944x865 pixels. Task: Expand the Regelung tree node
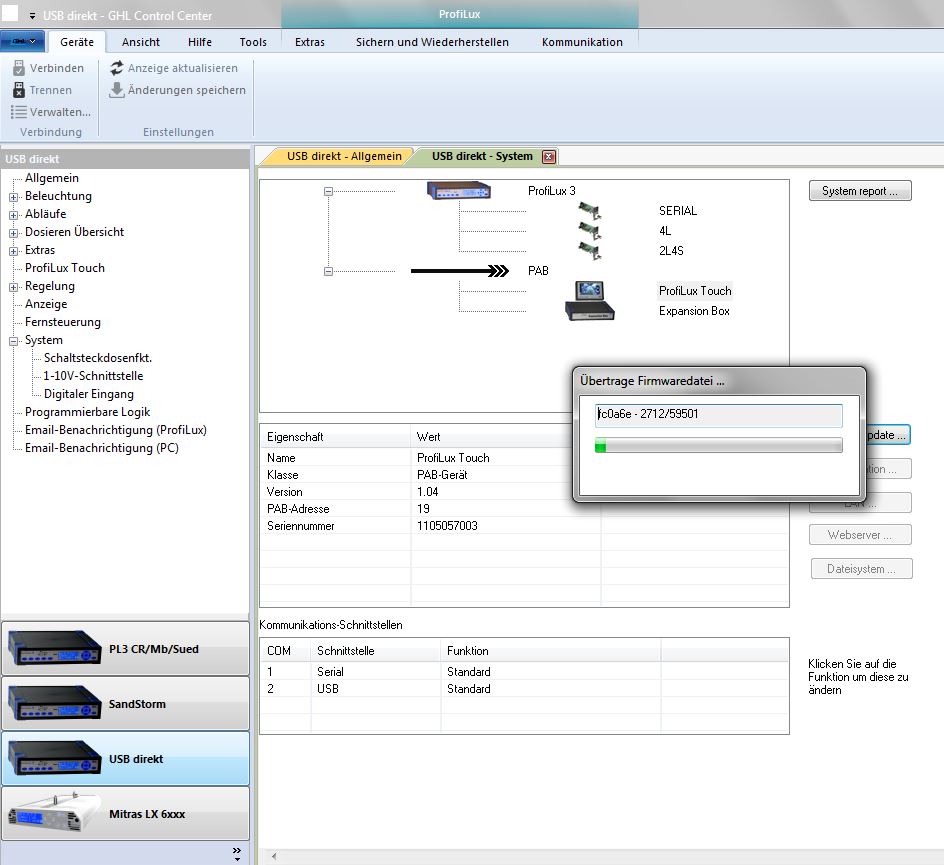(x=14, y=287)
